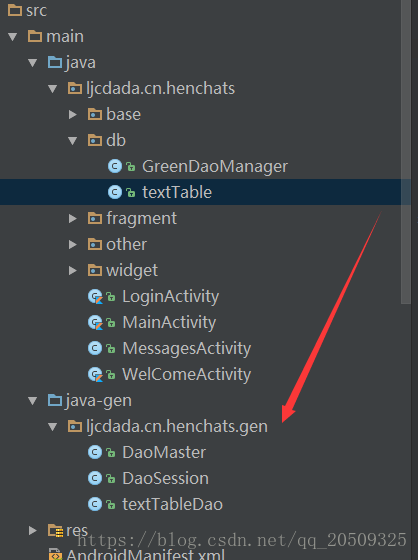Open the textTable class file
The height and width of the screenshot is (560, 418).
pos(177,192)
